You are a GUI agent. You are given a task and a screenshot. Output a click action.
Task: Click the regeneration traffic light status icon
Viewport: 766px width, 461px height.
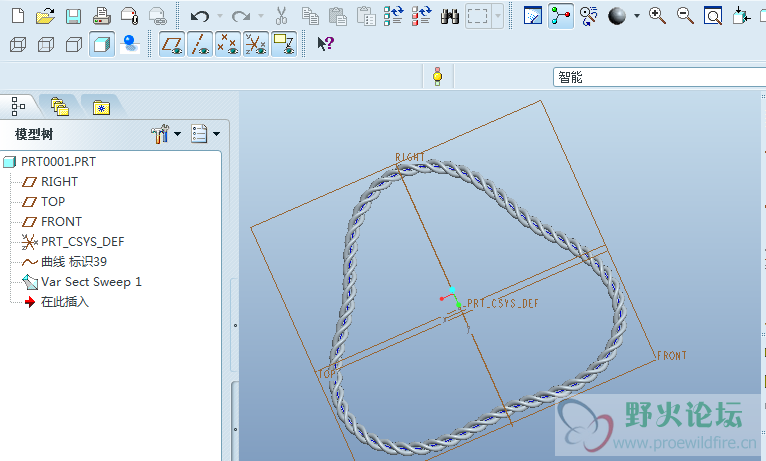(438, 77)
